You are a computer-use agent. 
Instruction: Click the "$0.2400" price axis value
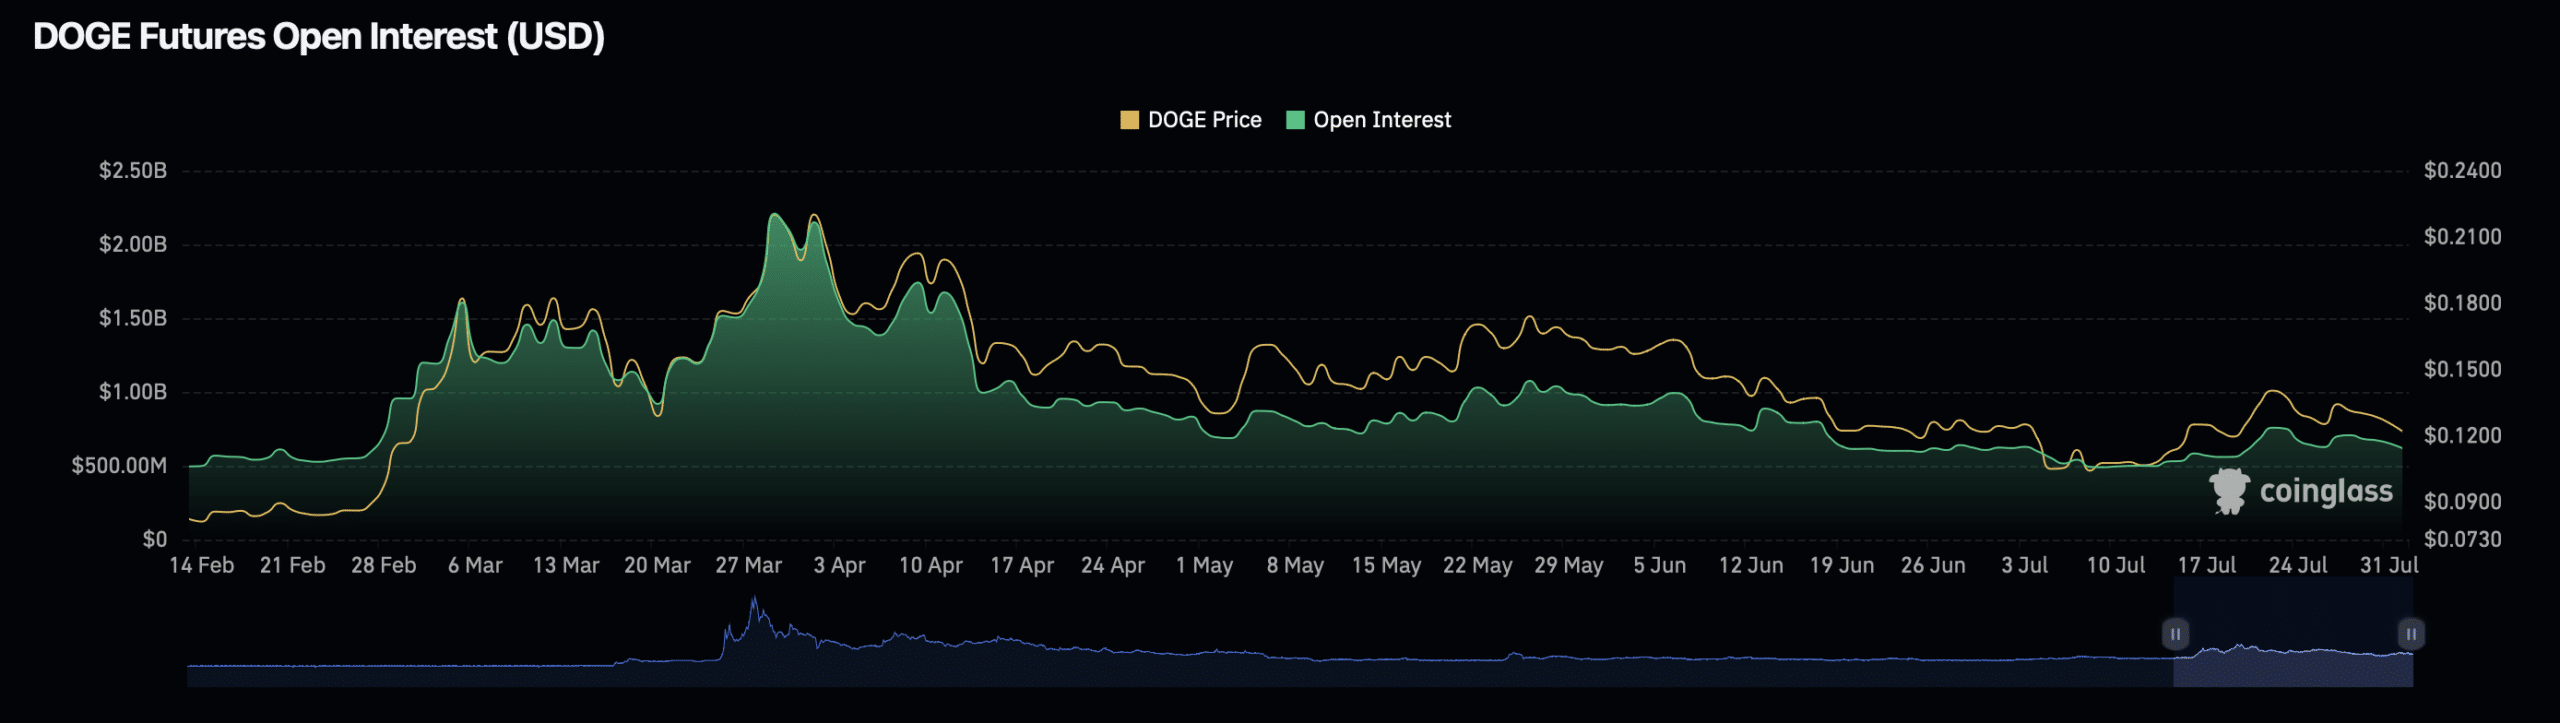(x=2463, y=171)
